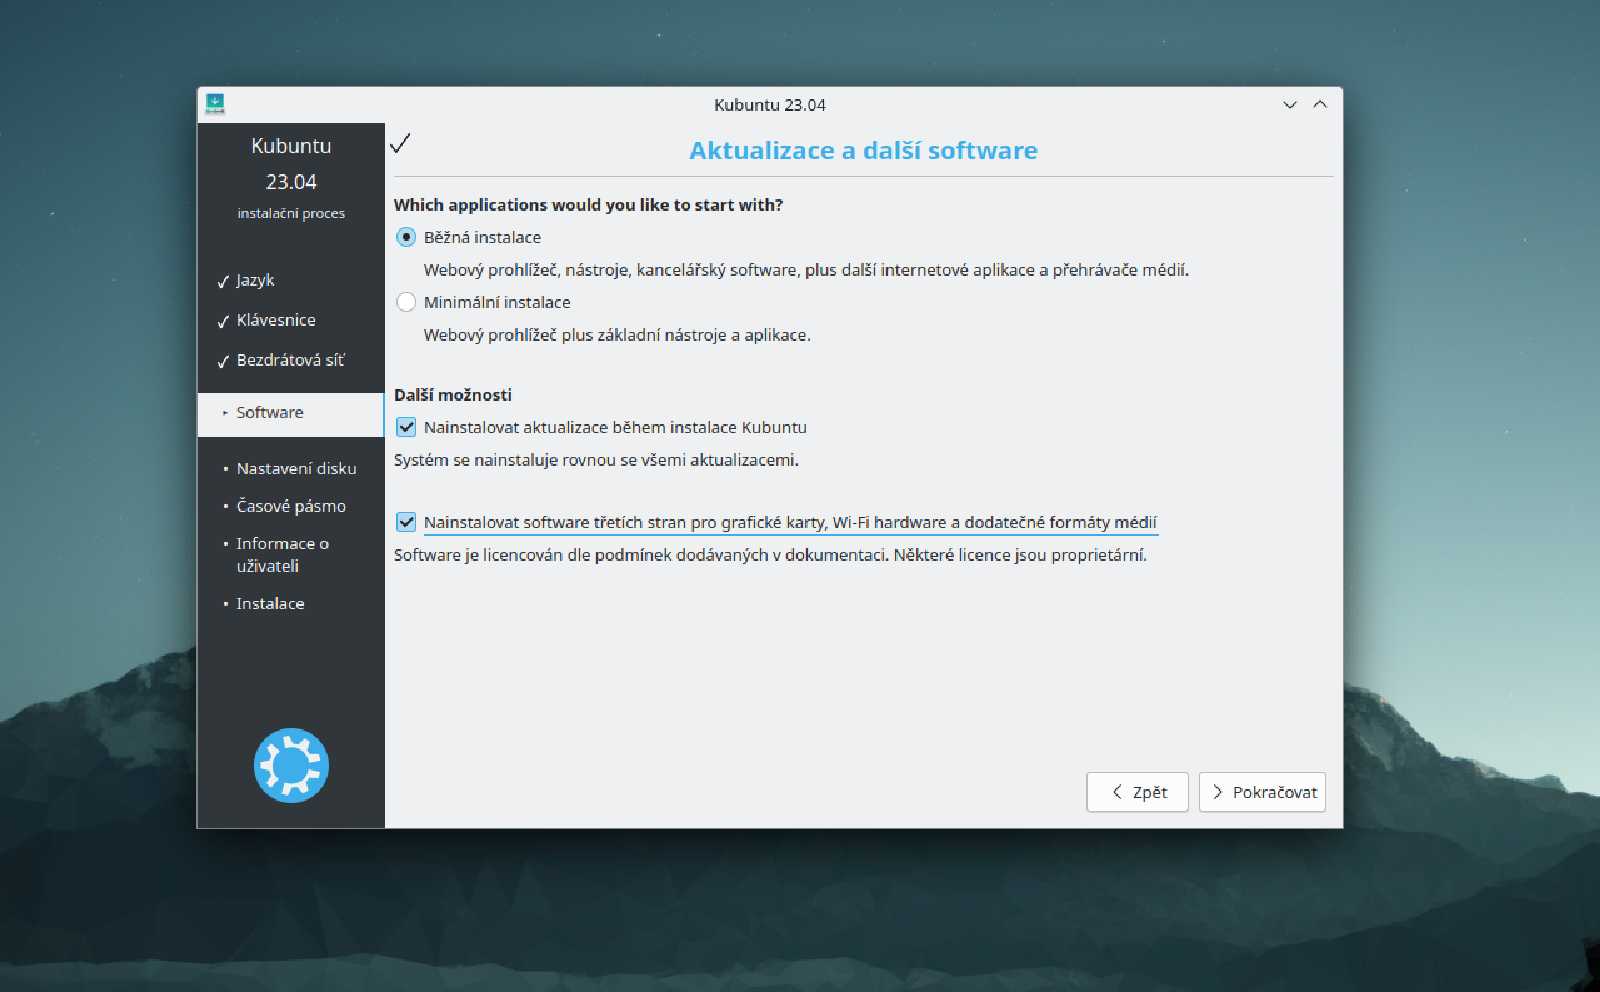Click the question 'Which applications would you like to start with?'
The width and height of the screenshot is (1600, 992).
[x=588, y=205]
